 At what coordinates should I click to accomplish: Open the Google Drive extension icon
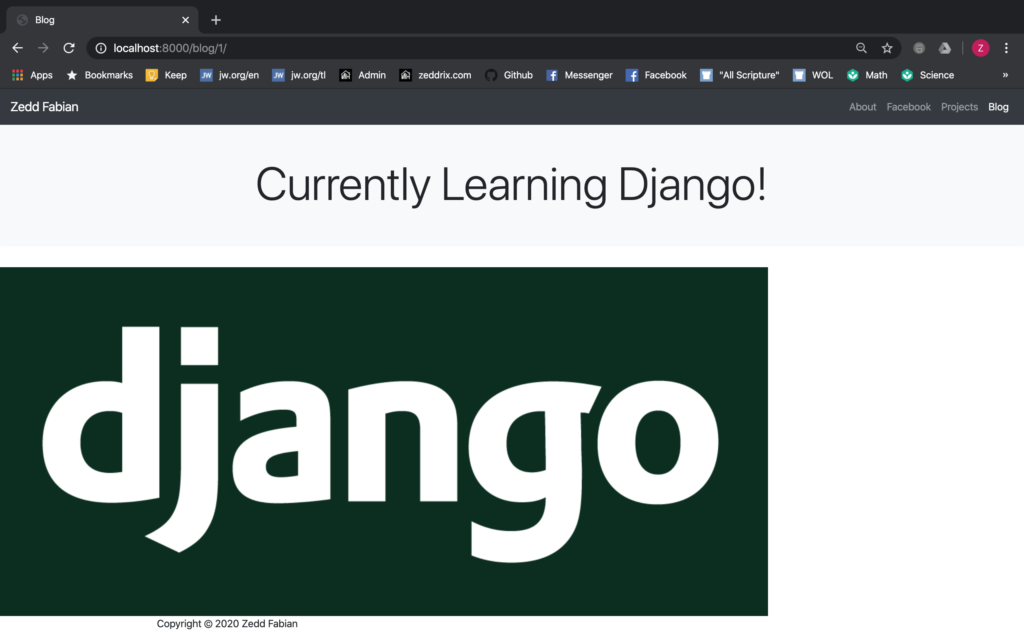pos(945,48)
